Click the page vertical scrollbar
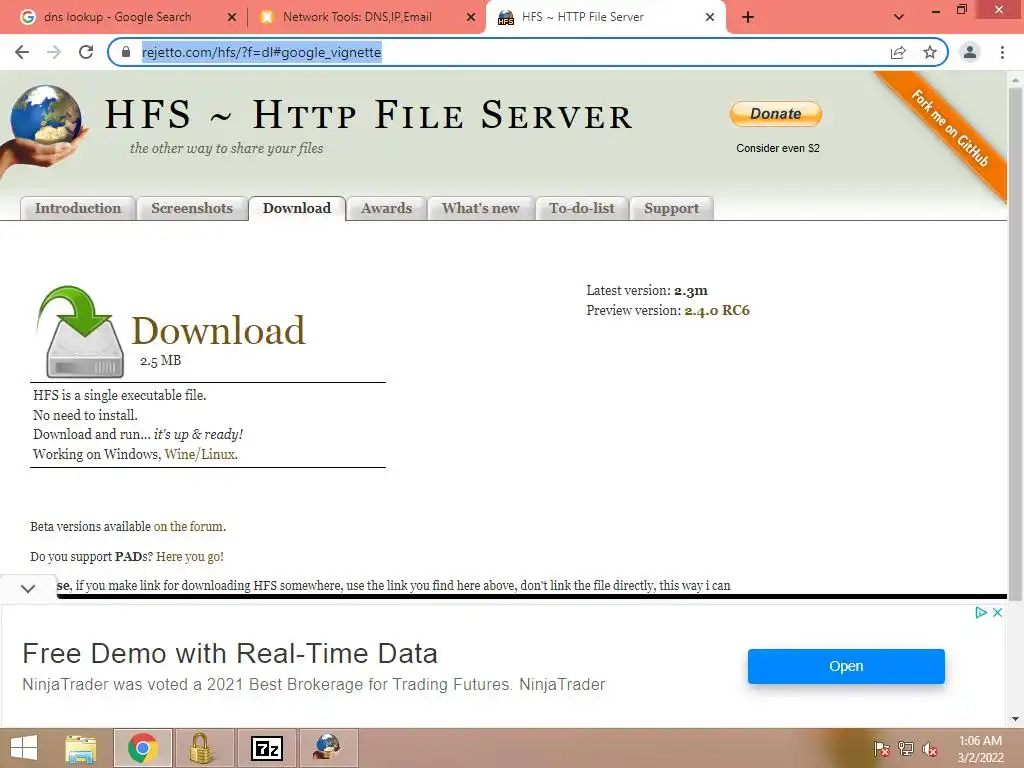 coord(1015,344)
